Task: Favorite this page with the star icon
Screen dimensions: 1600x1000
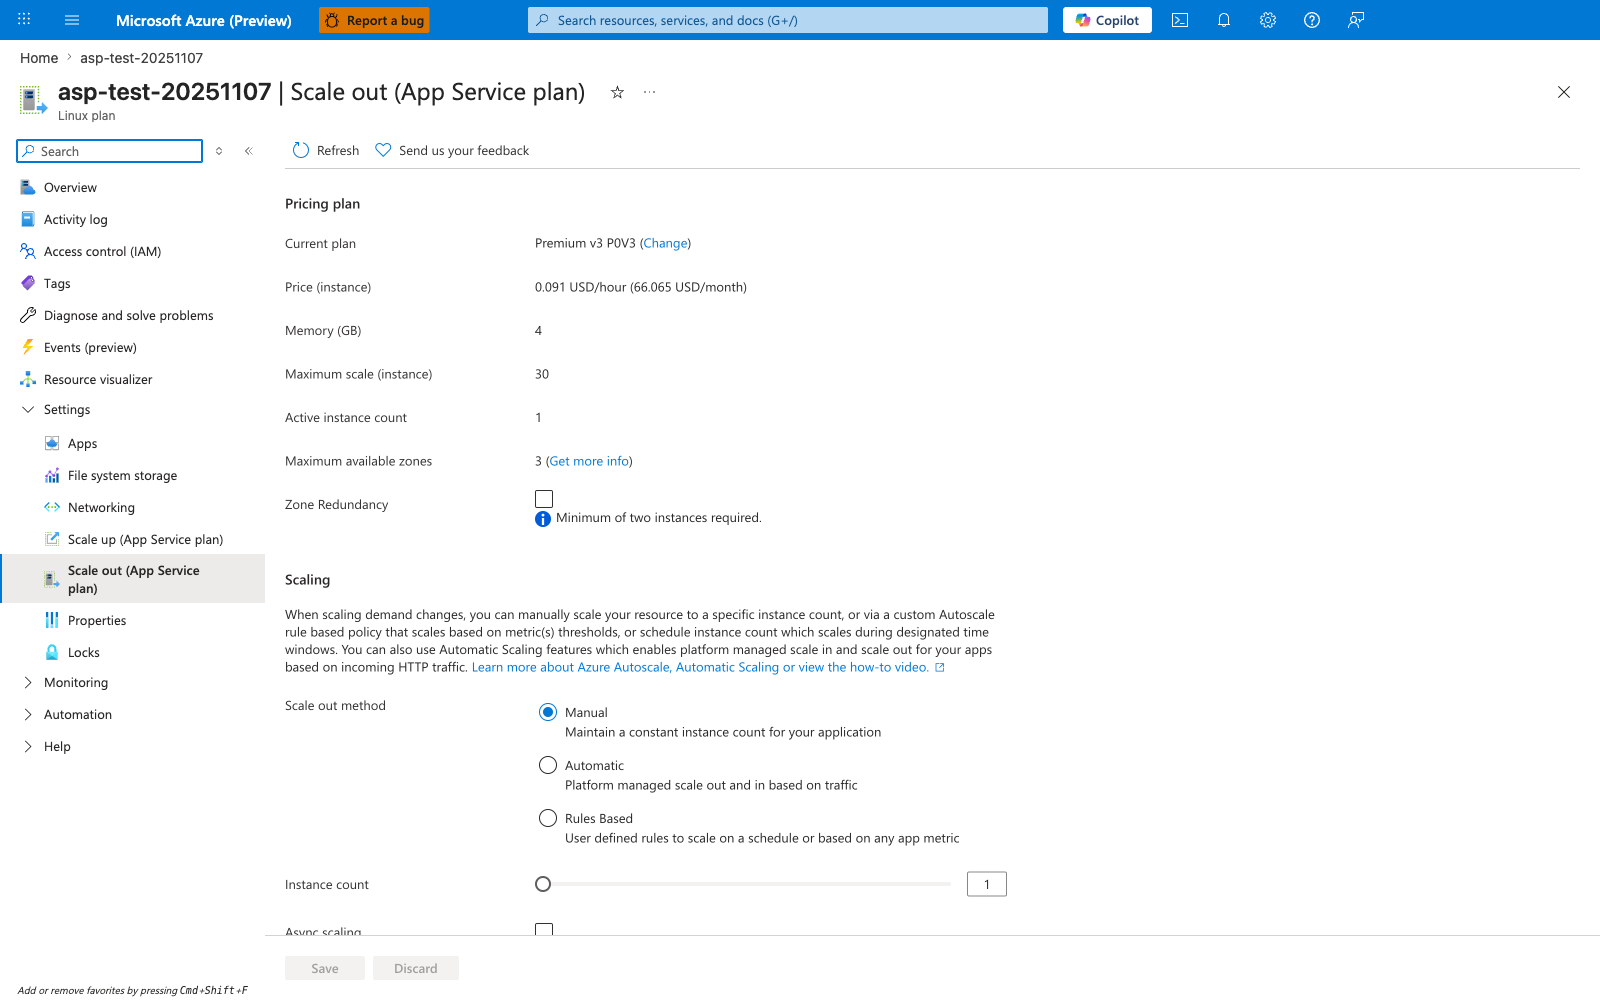Action: [617, 92]
